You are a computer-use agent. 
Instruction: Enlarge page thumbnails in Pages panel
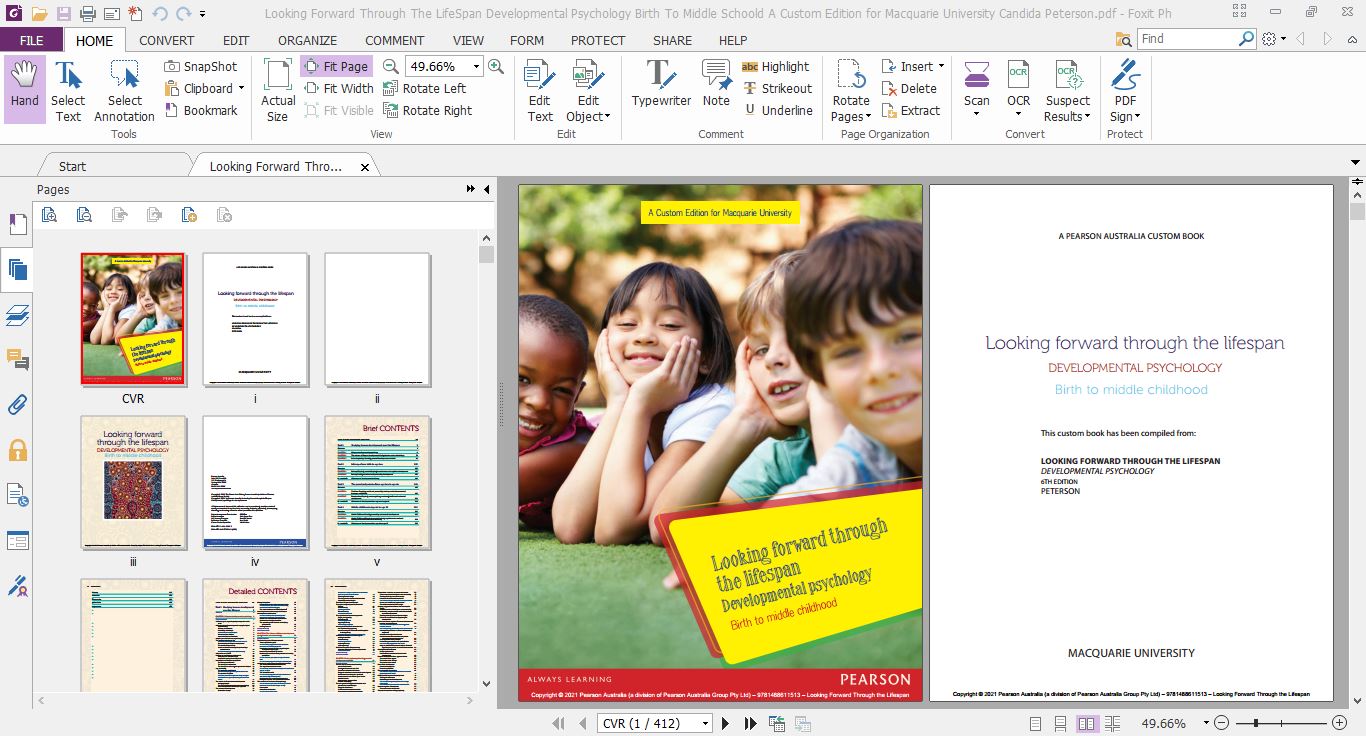[50, 214]
